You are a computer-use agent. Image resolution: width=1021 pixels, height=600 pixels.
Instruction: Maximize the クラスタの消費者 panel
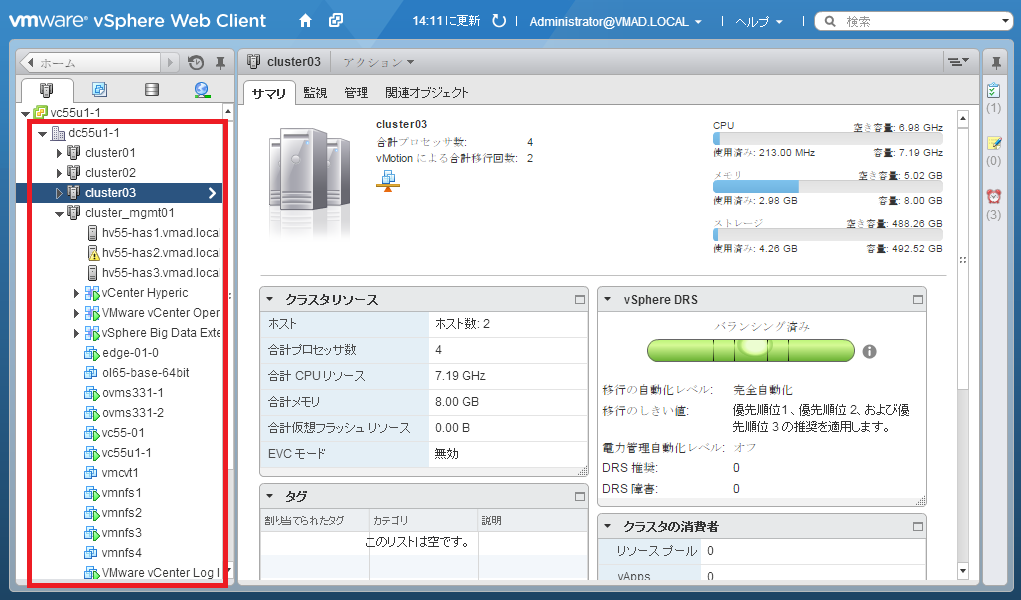tap(917, 526)
